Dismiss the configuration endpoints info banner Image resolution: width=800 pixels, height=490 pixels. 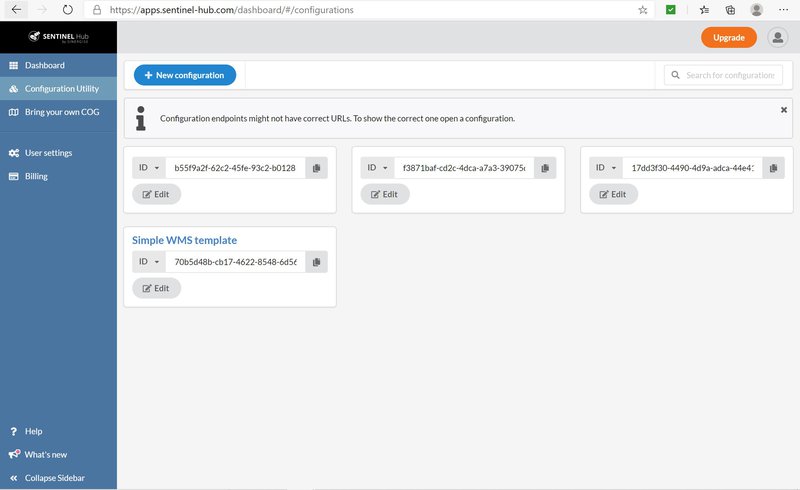coord(784,110)
